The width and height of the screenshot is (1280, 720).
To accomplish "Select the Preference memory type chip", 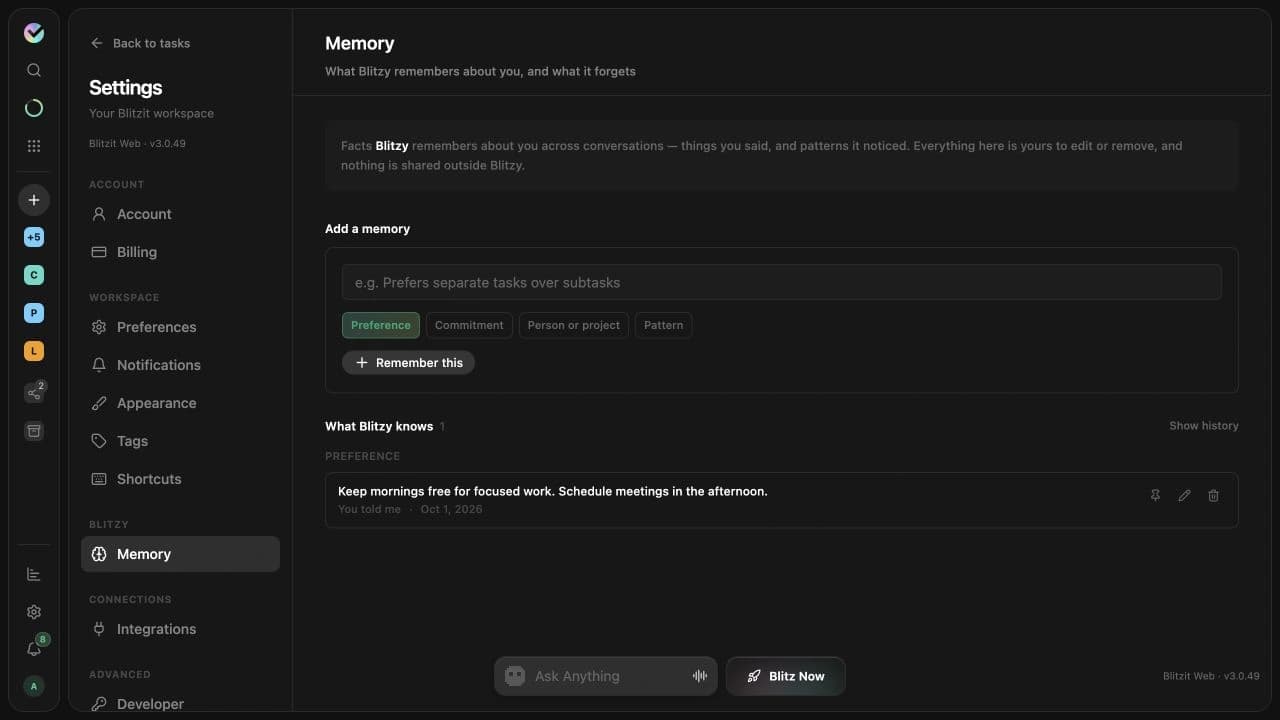I will pos(381,325).
